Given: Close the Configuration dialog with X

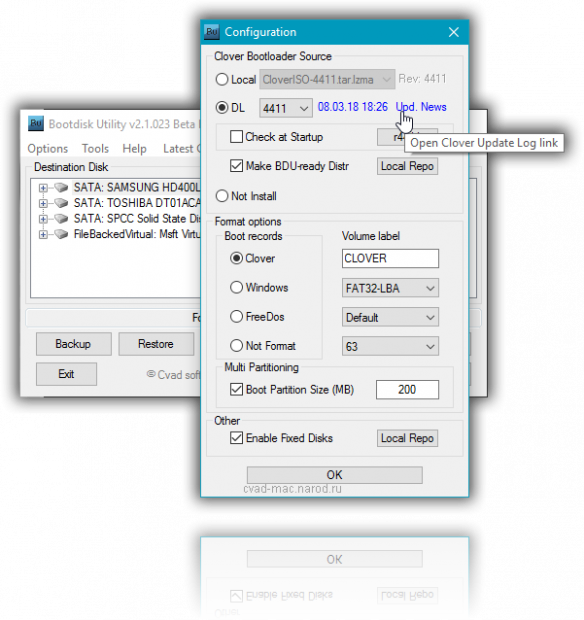Looking at the screenshot, I should pos(454,32).
